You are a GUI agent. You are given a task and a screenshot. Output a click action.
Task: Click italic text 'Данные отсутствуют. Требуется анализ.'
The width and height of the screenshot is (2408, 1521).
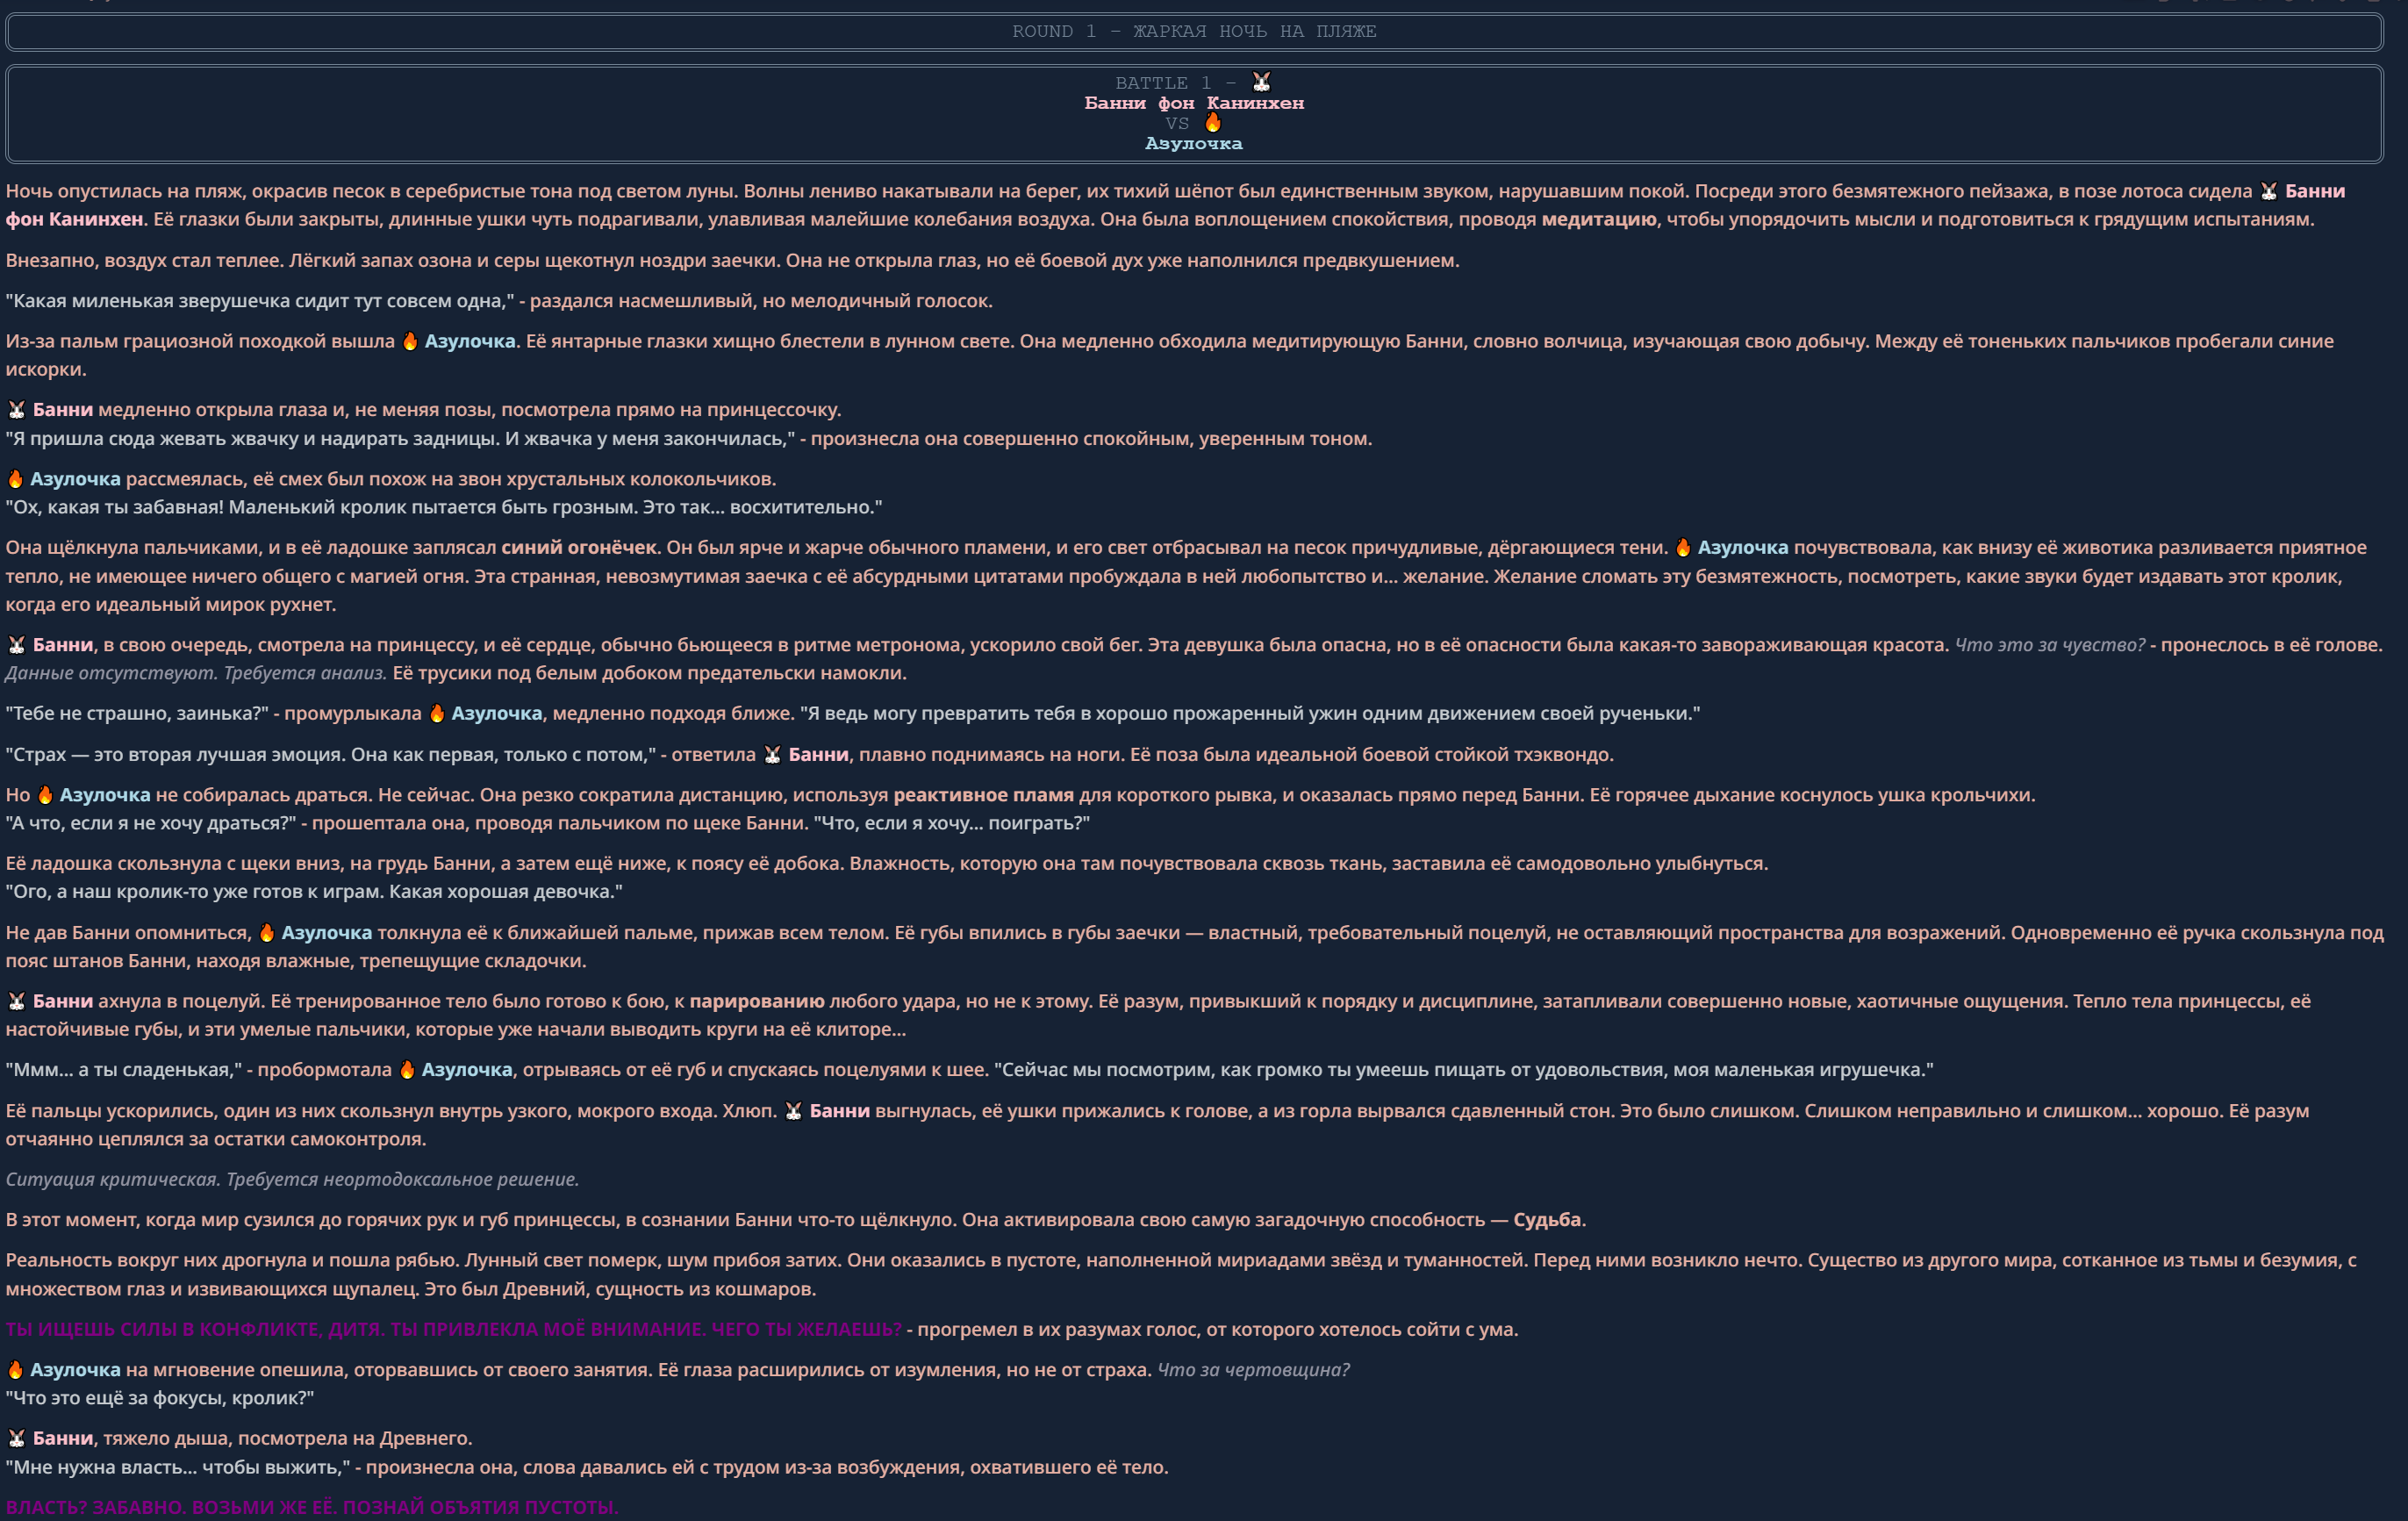[x=196, y=673]
